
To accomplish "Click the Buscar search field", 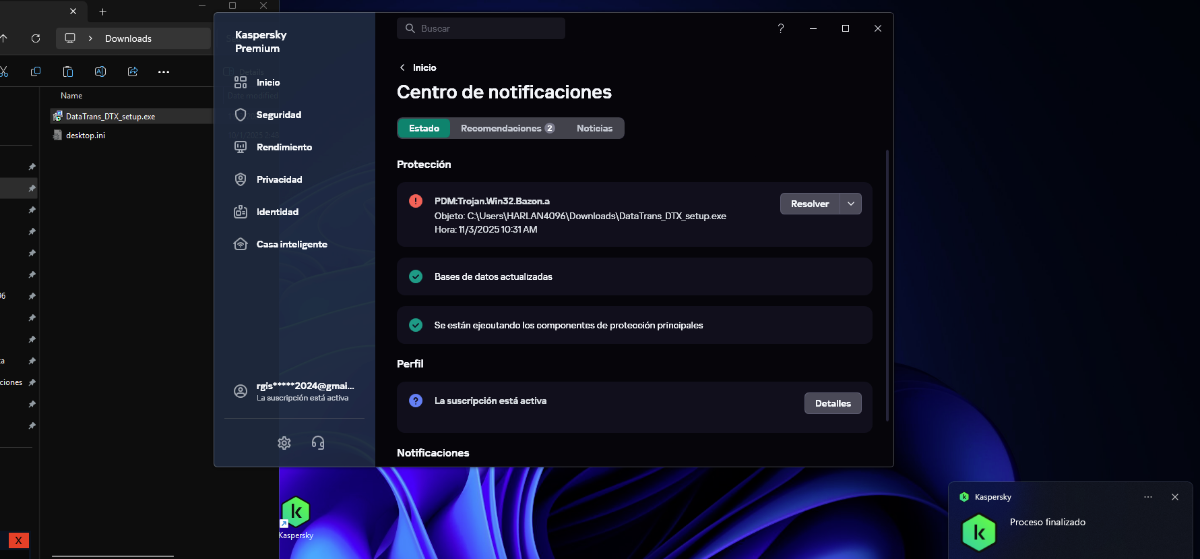I will point(481,29).
